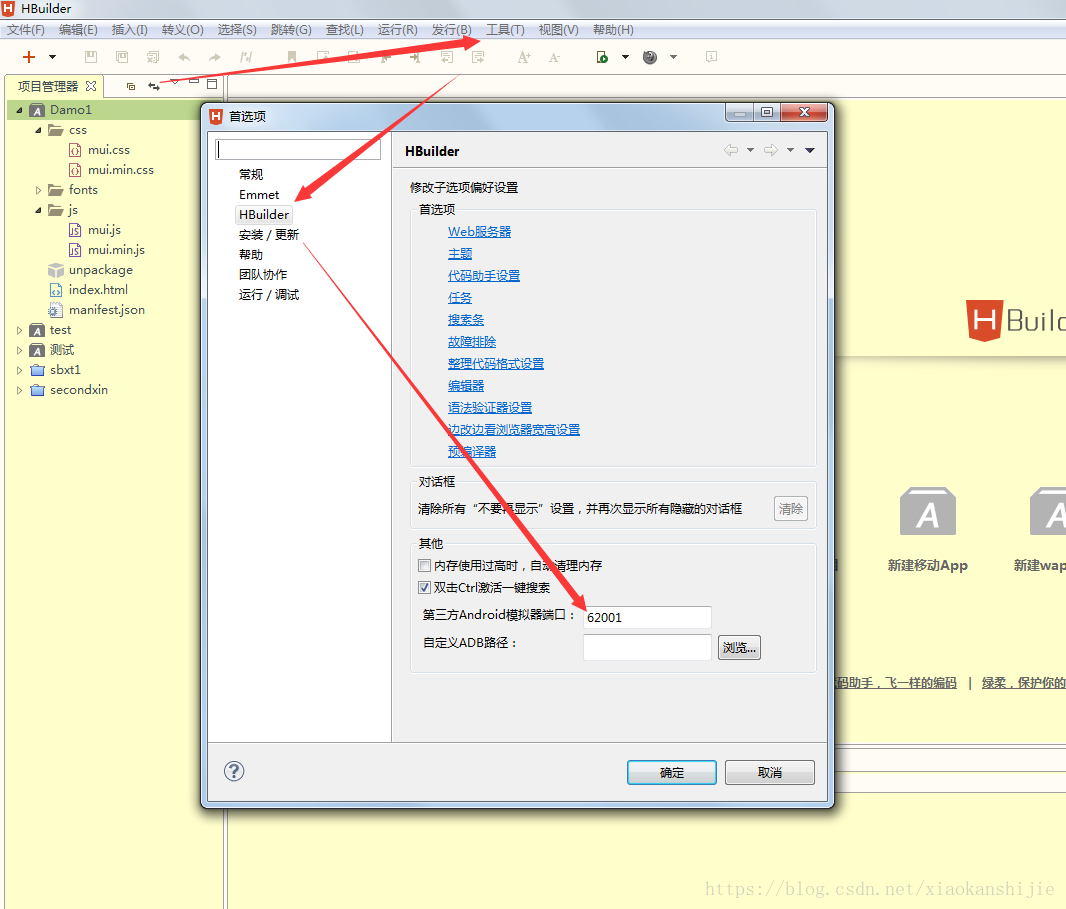Open the 帮助(H) menu
The height and width of the screenshot is (909, 1066).
[613, 30]
